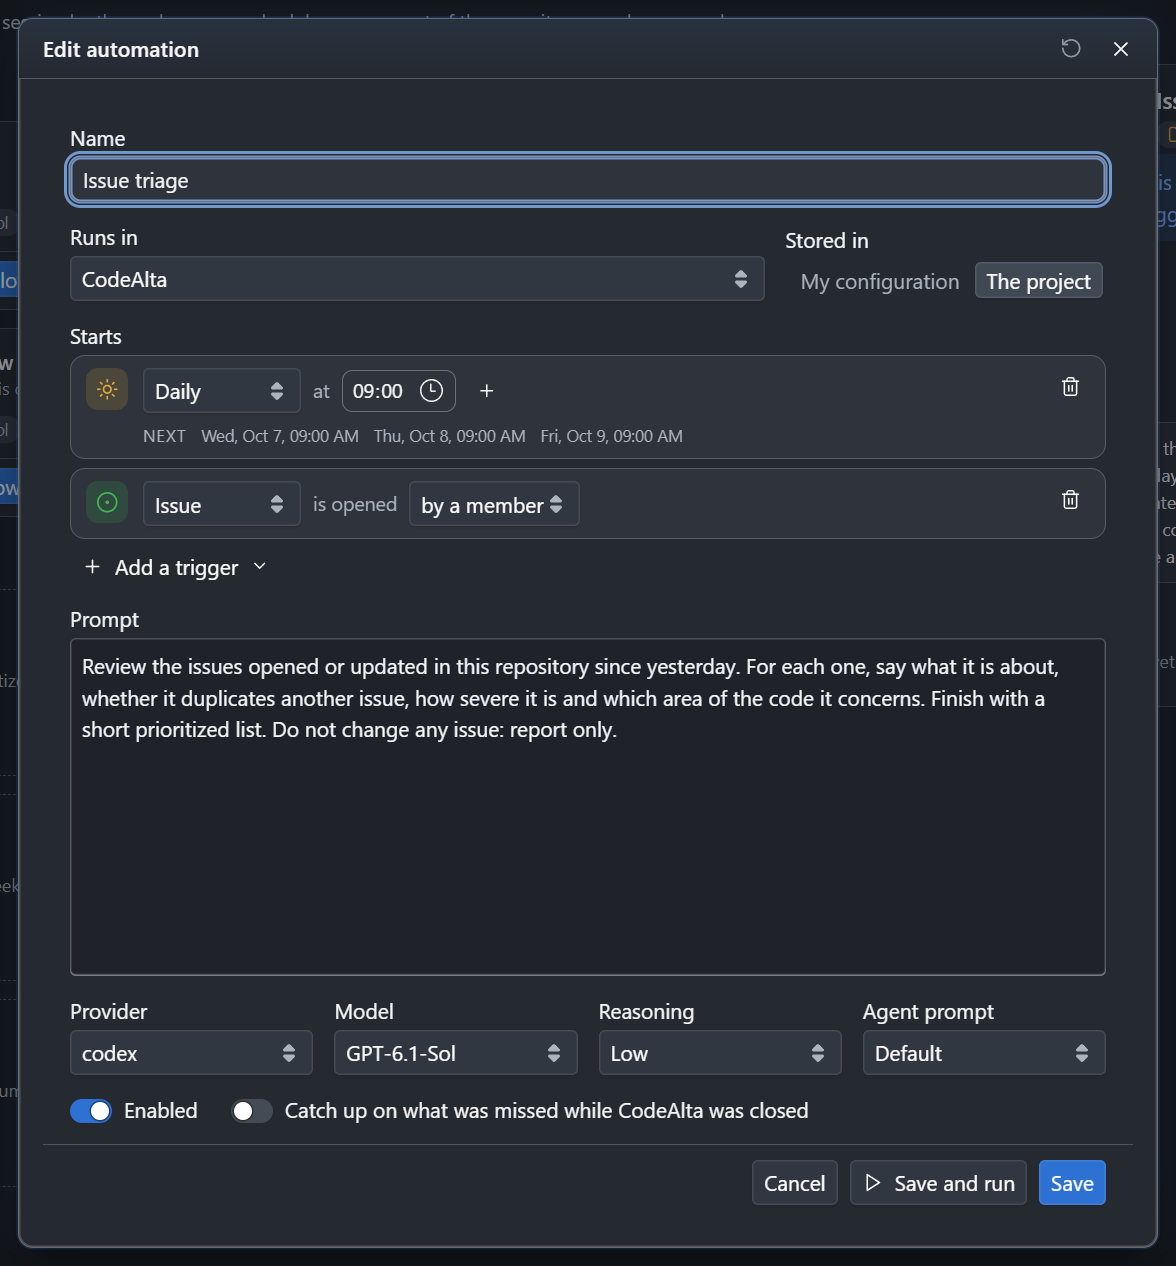
Task: Click the 'is opened' text in trigger row
Action: (355, 504)
